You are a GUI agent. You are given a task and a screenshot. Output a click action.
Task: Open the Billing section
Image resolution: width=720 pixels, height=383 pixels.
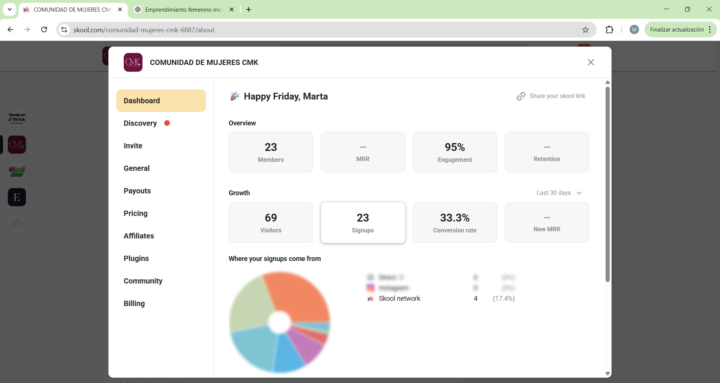coord(134,303)
